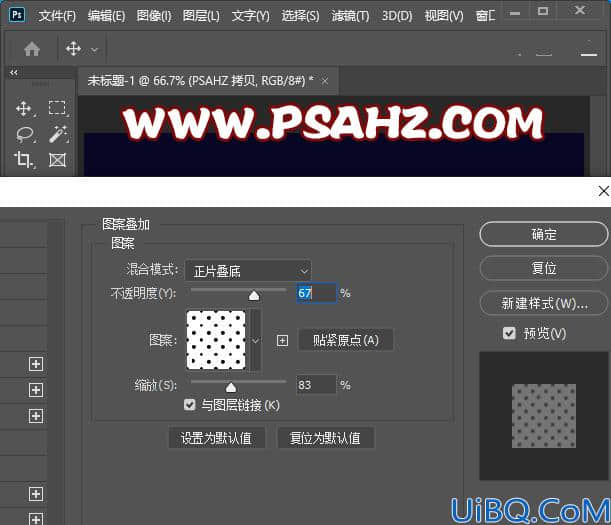Click the 缩放 scale slider handle
Viewport: 611px width, 525px height.
coord(231,387)
